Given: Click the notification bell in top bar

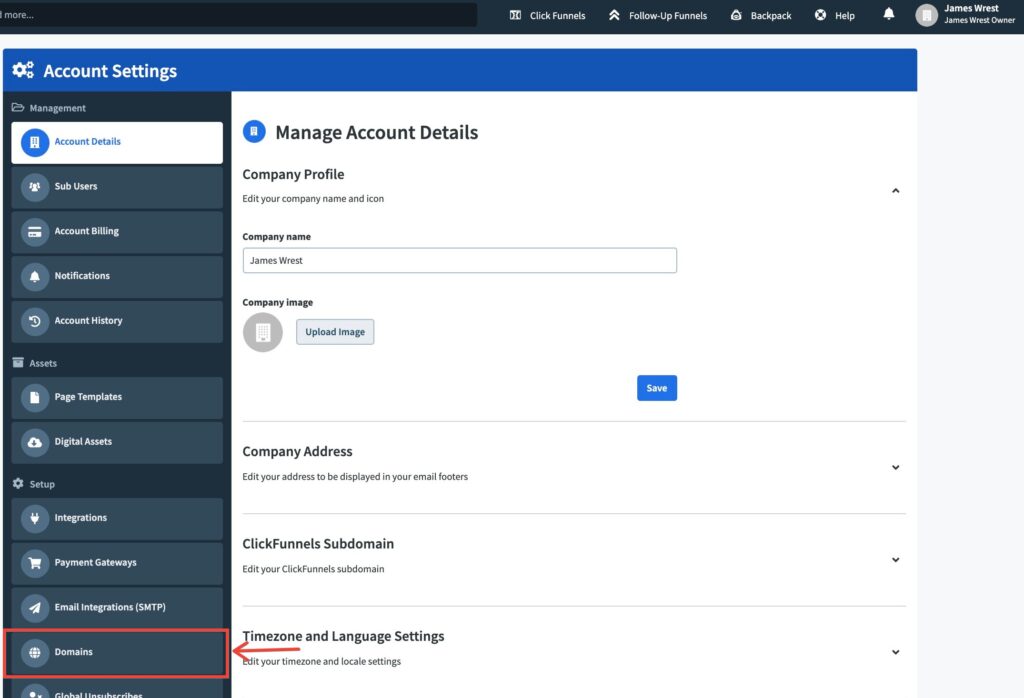Looking at the screenshot, I should coord(888,14).
